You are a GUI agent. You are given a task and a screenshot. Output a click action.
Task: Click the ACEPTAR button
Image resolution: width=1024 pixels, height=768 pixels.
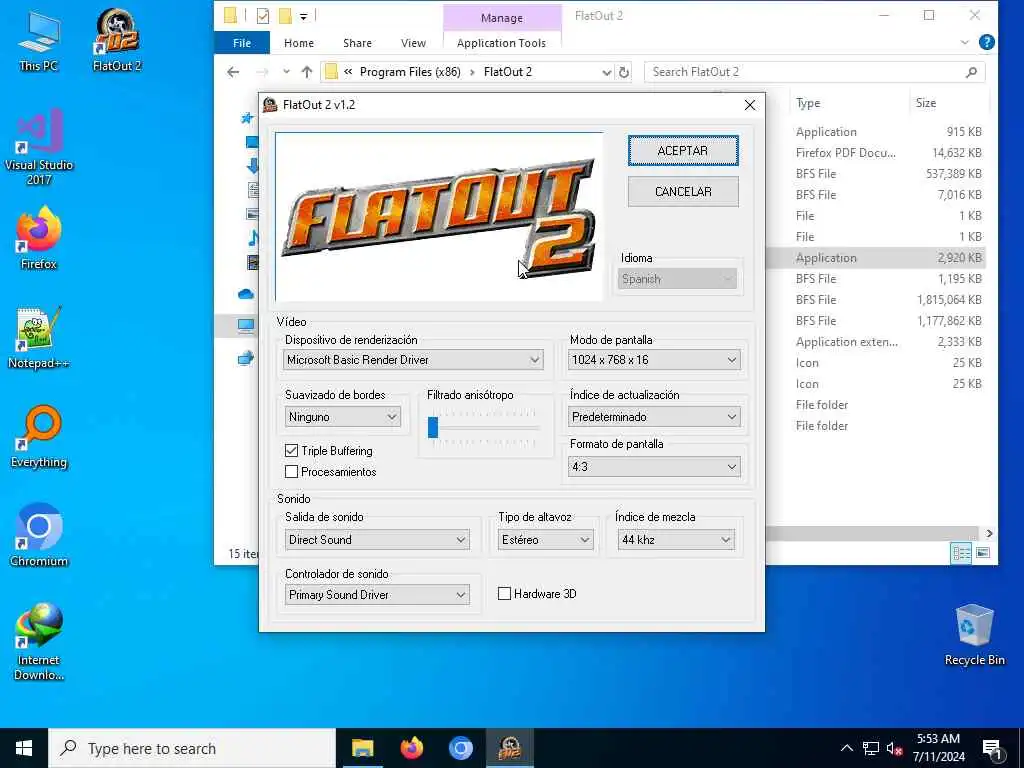(x=683, y=151)
